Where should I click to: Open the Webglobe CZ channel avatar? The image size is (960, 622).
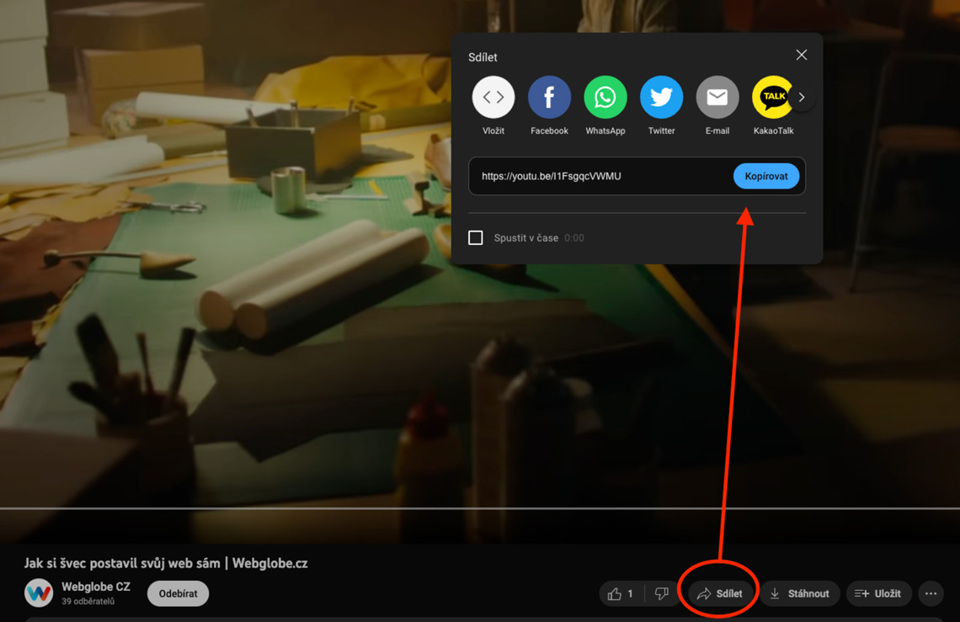[39, 593]
